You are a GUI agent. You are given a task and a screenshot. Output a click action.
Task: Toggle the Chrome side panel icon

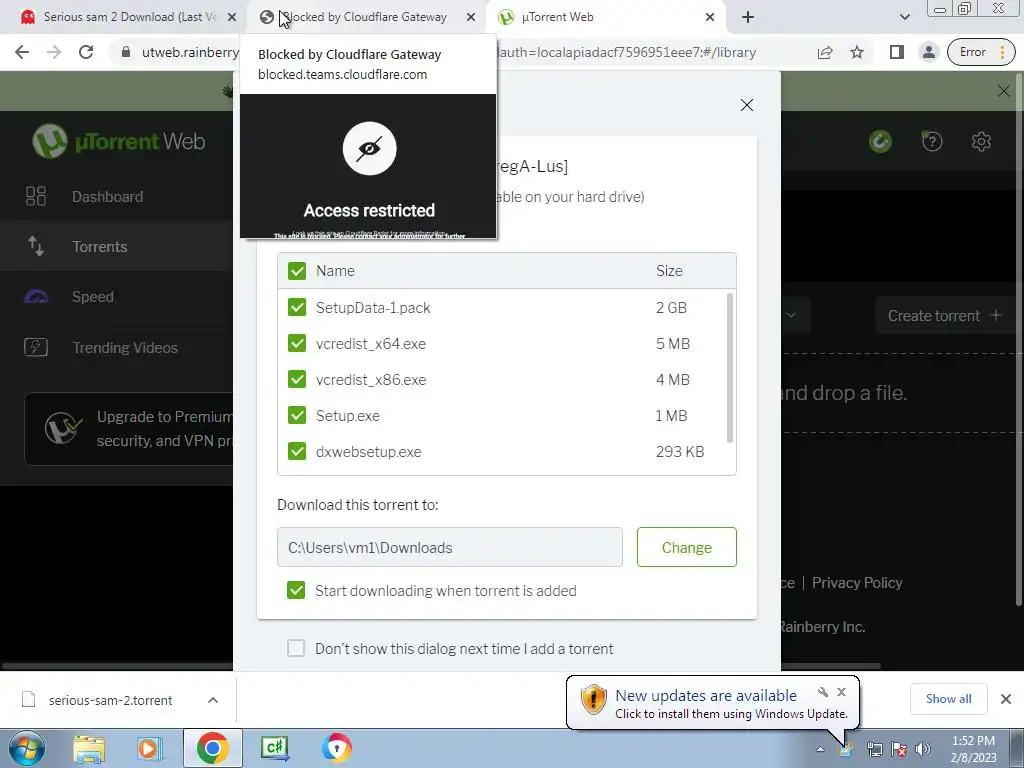point(897,52)
